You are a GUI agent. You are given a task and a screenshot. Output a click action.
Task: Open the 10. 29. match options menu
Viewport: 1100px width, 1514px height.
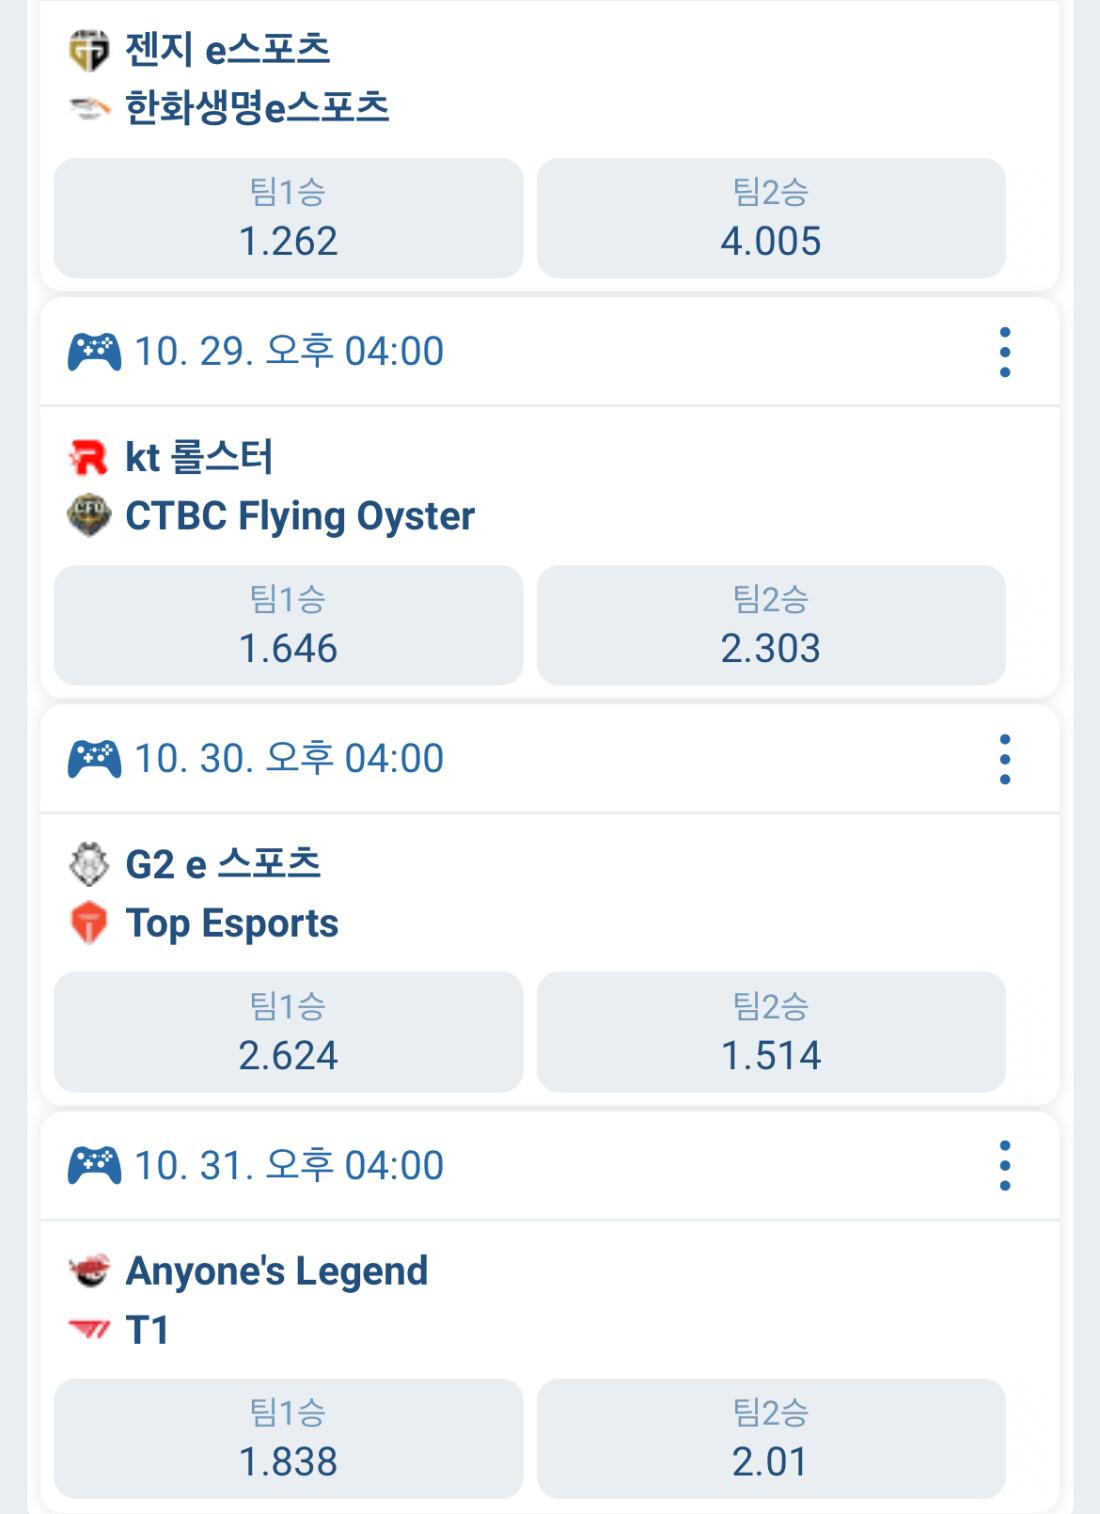coord(1004,352)
